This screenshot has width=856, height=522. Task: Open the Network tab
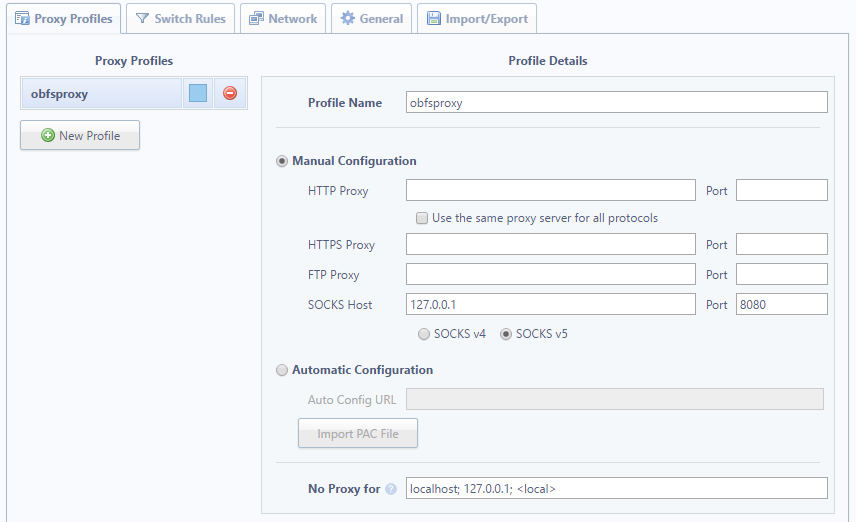pos(283,19)
